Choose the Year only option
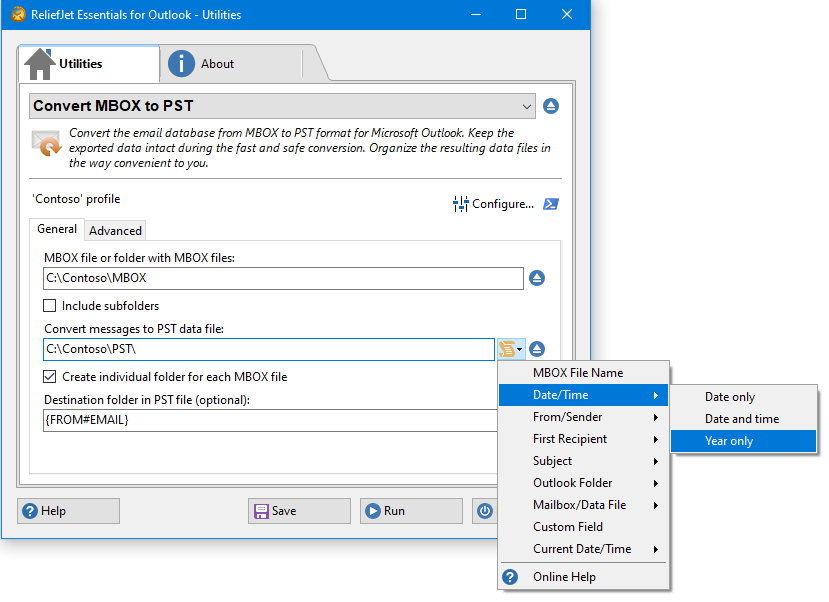The image size is (829, 602). click(x=744, y=441)
